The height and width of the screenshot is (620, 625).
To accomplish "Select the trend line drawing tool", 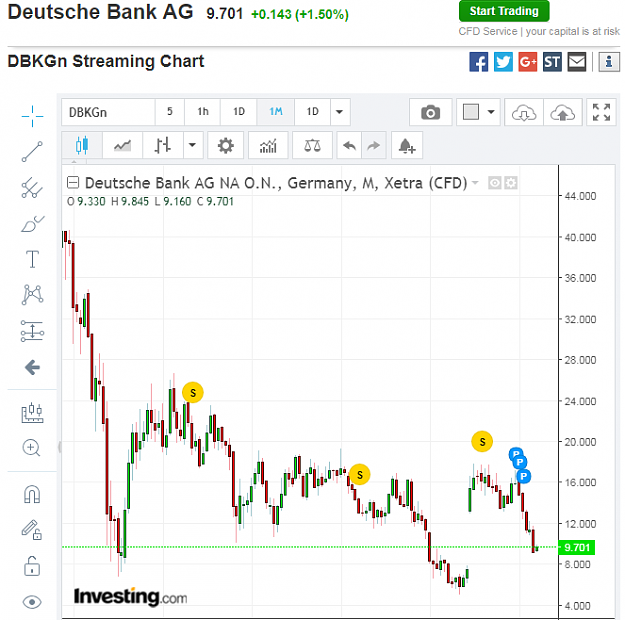I will pyautogui.click(x=32, y=152).
